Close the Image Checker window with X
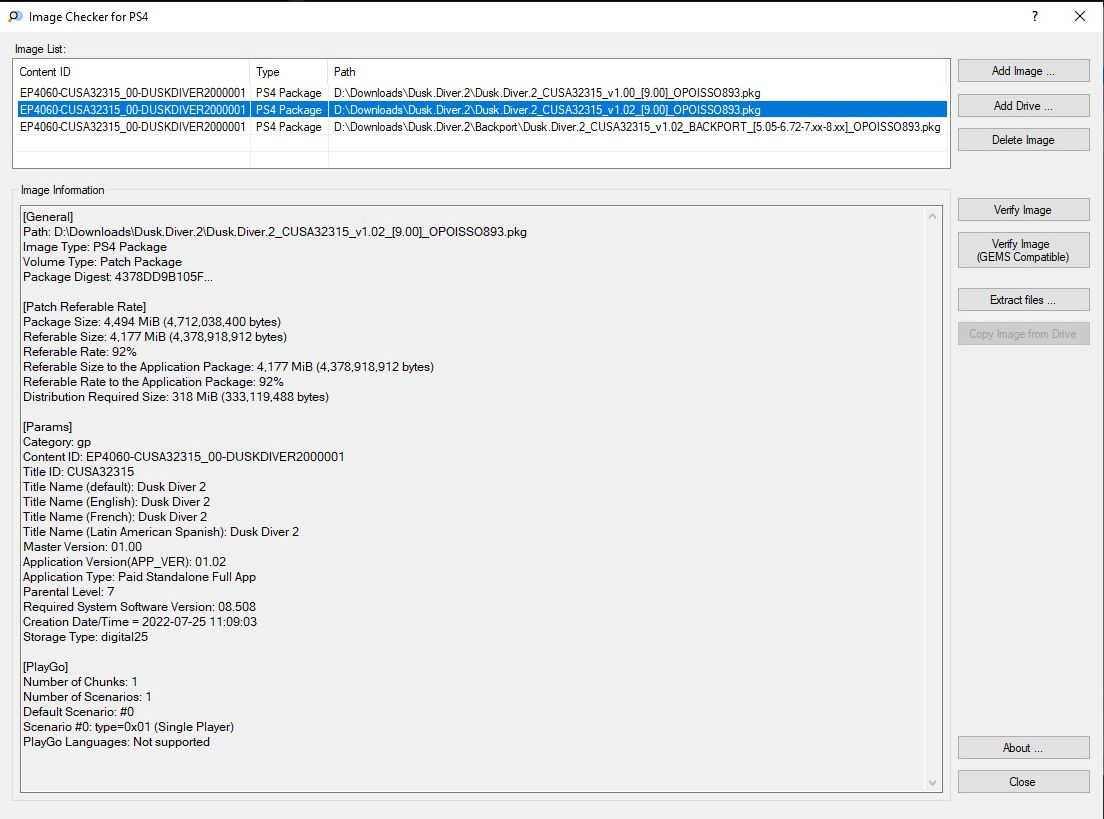The image size is (1104, 819). coord(1079,16)
